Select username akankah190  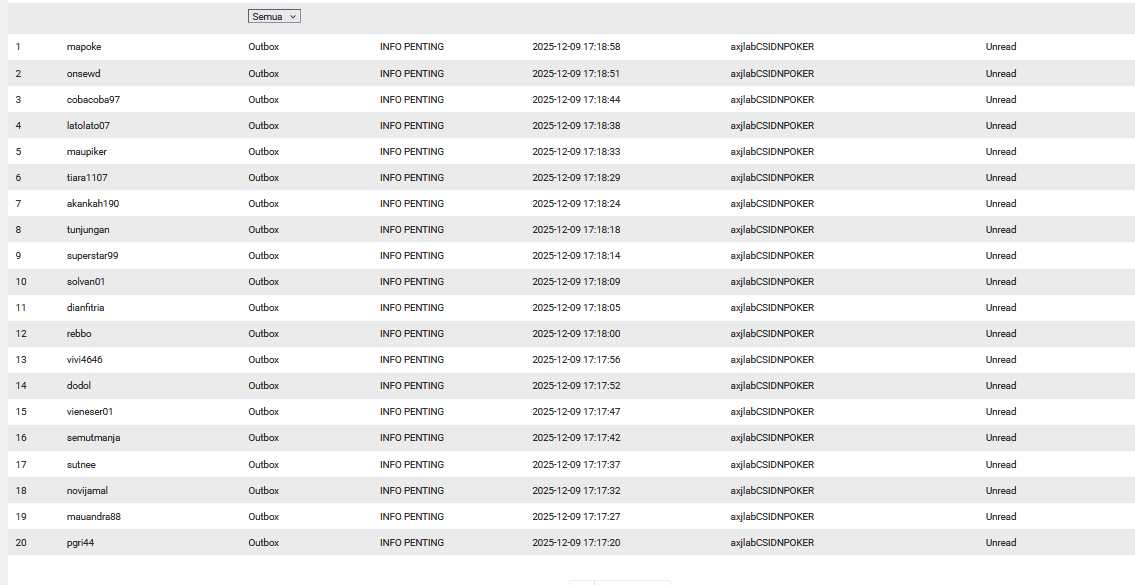pyautogui.click(x=93, y=204)
